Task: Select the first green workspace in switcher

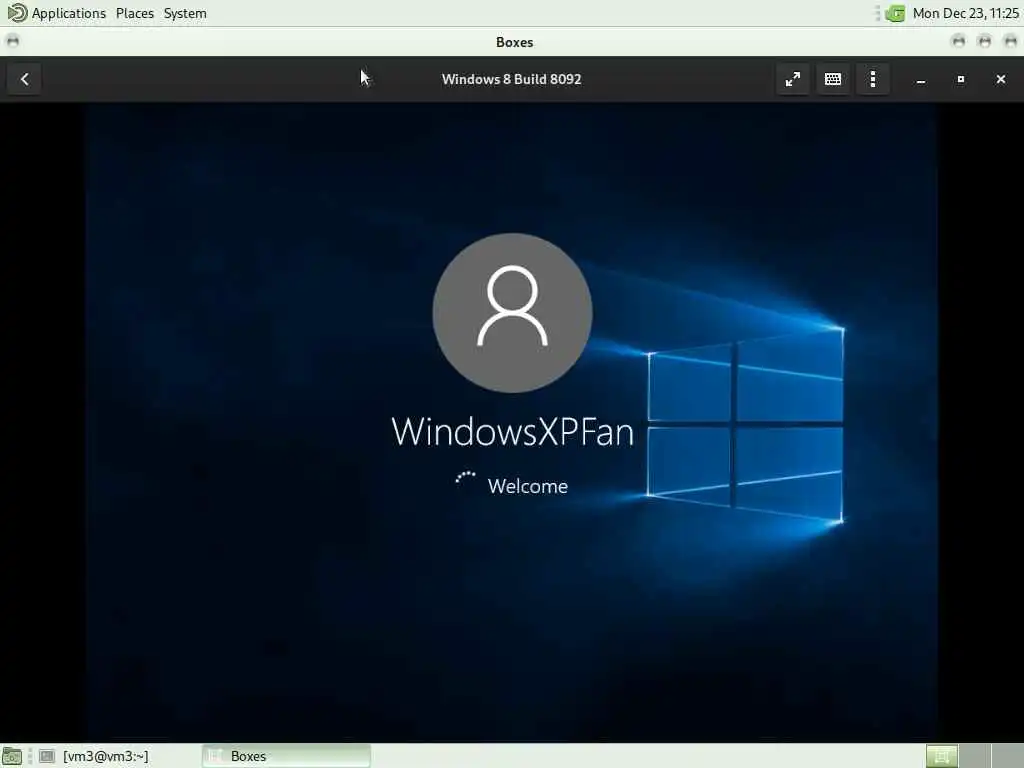Action: tap(942, 756)
